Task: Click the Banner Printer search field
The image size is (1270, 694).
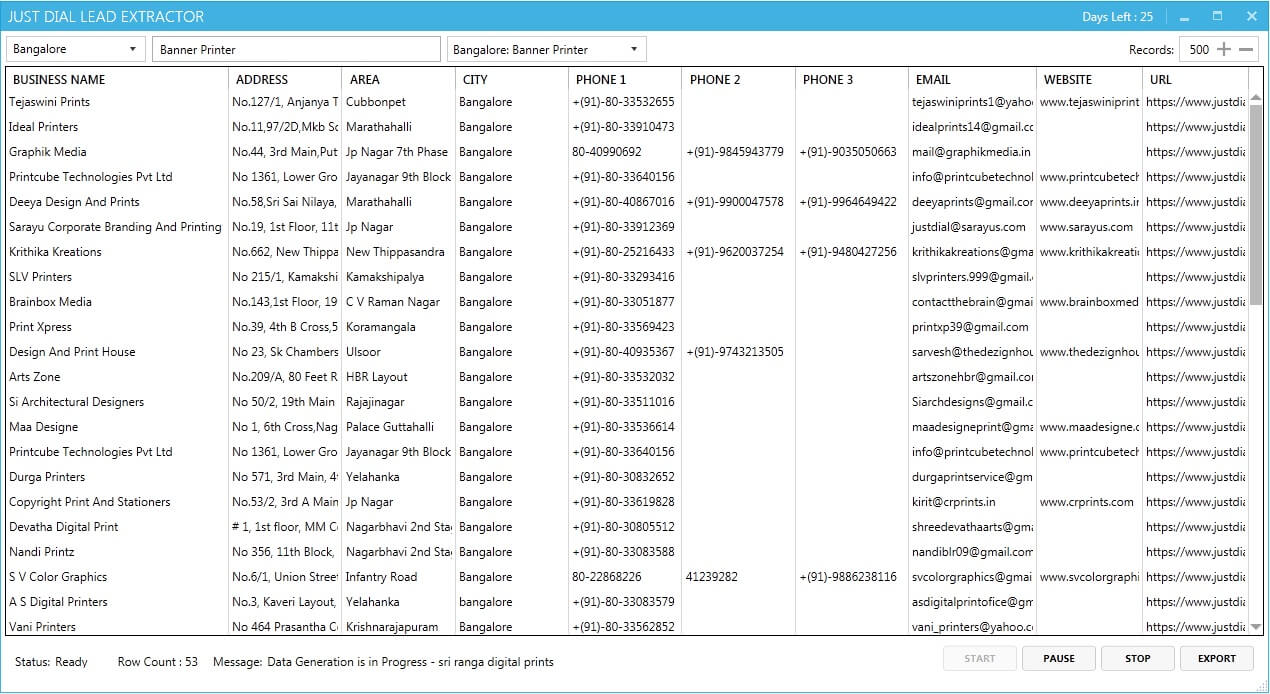Action: tap(296, 49)
